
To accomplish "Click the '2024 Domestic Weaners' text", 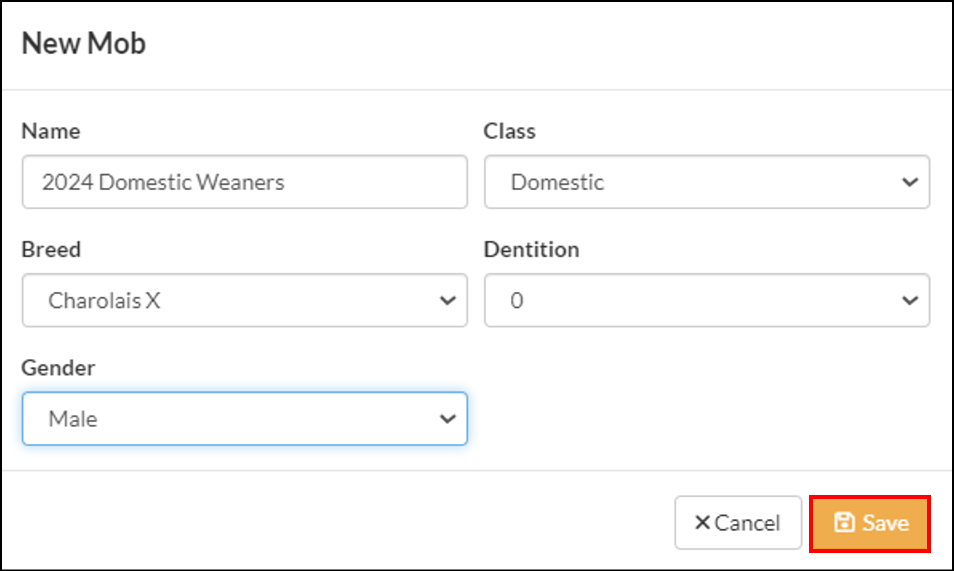I will click(163, 182).
